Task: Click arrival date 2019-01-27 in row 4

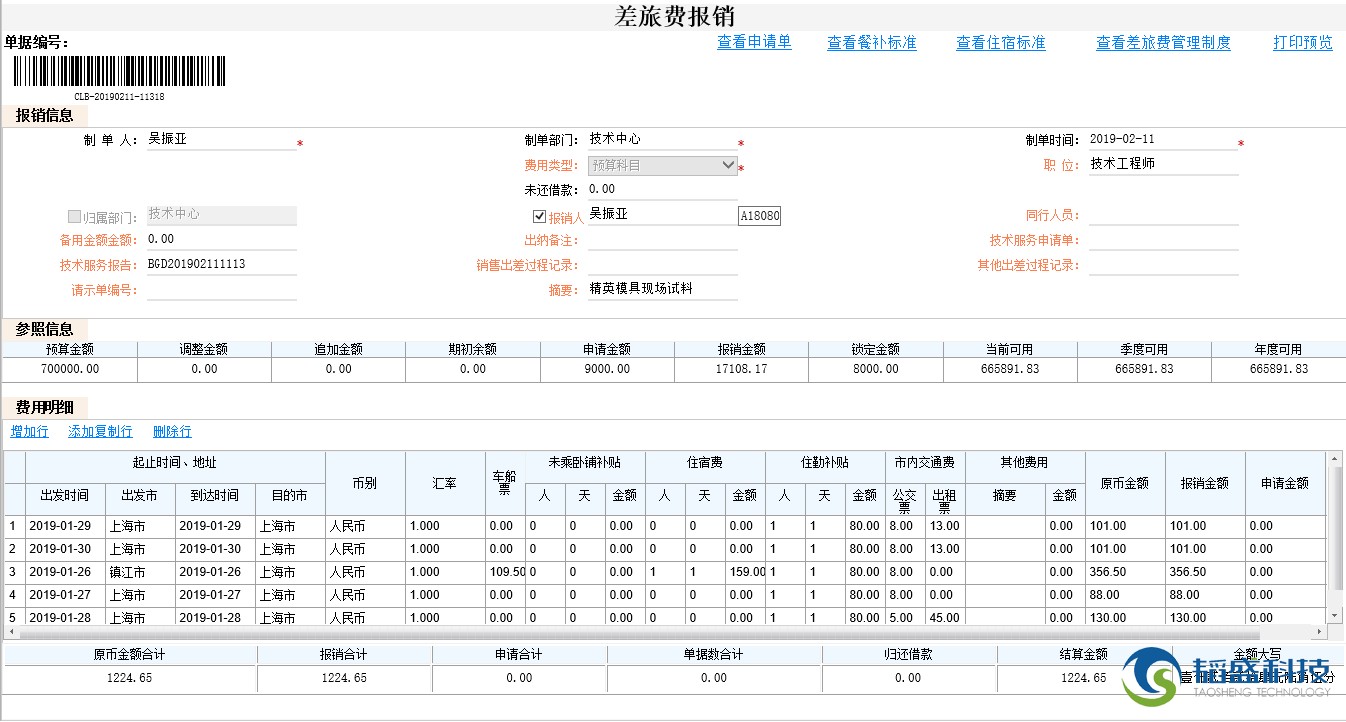Action: click(215, 595)
